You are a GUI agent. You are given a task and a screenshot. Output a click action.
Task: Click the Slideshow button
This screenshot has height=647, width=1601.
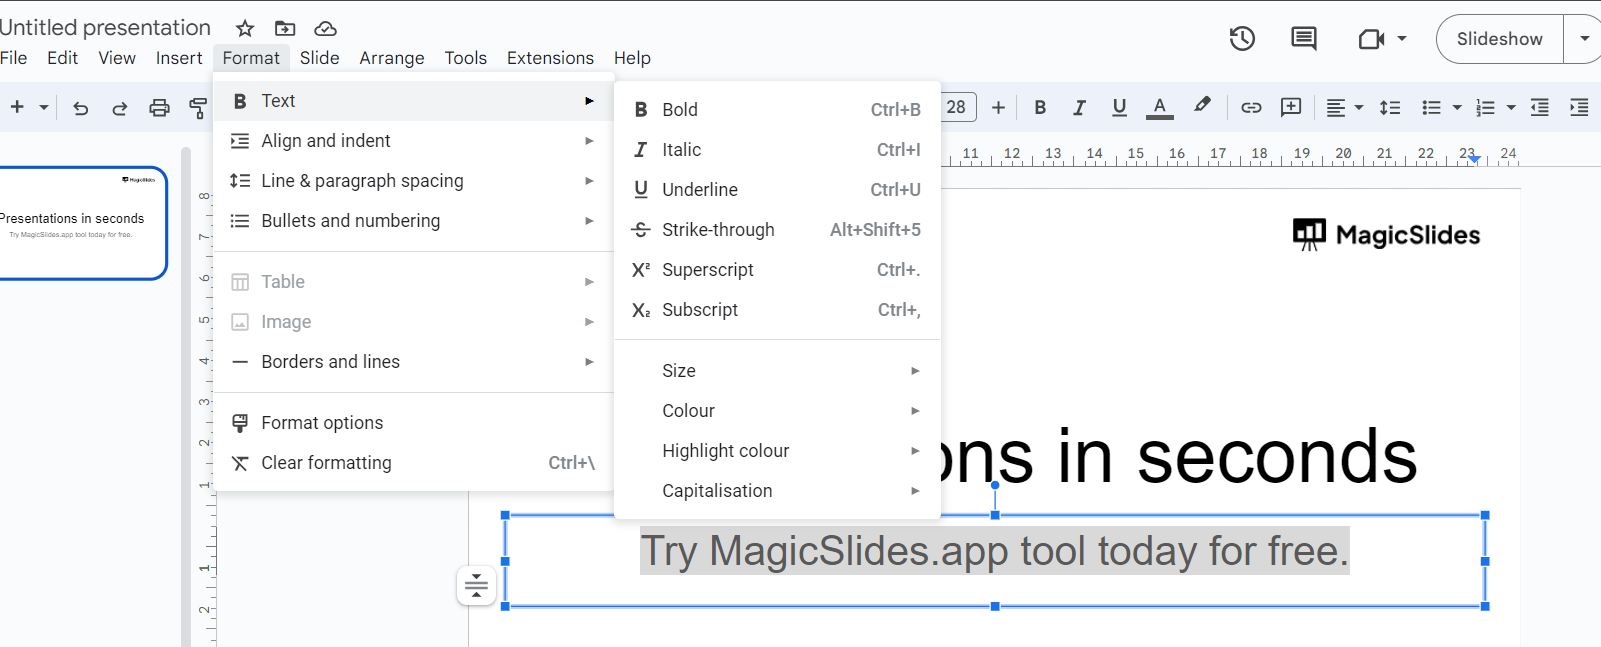point(1499,39)
